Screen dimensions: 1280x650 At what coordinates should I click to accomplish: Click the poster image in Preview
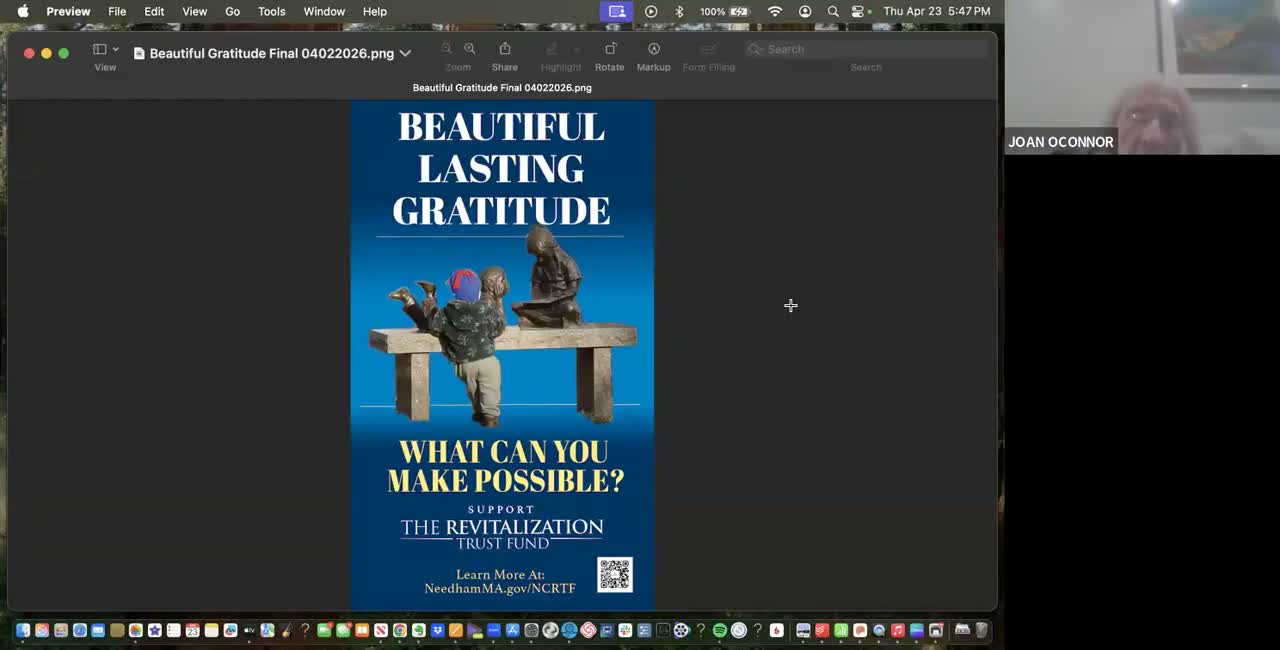tap(503, 355)
